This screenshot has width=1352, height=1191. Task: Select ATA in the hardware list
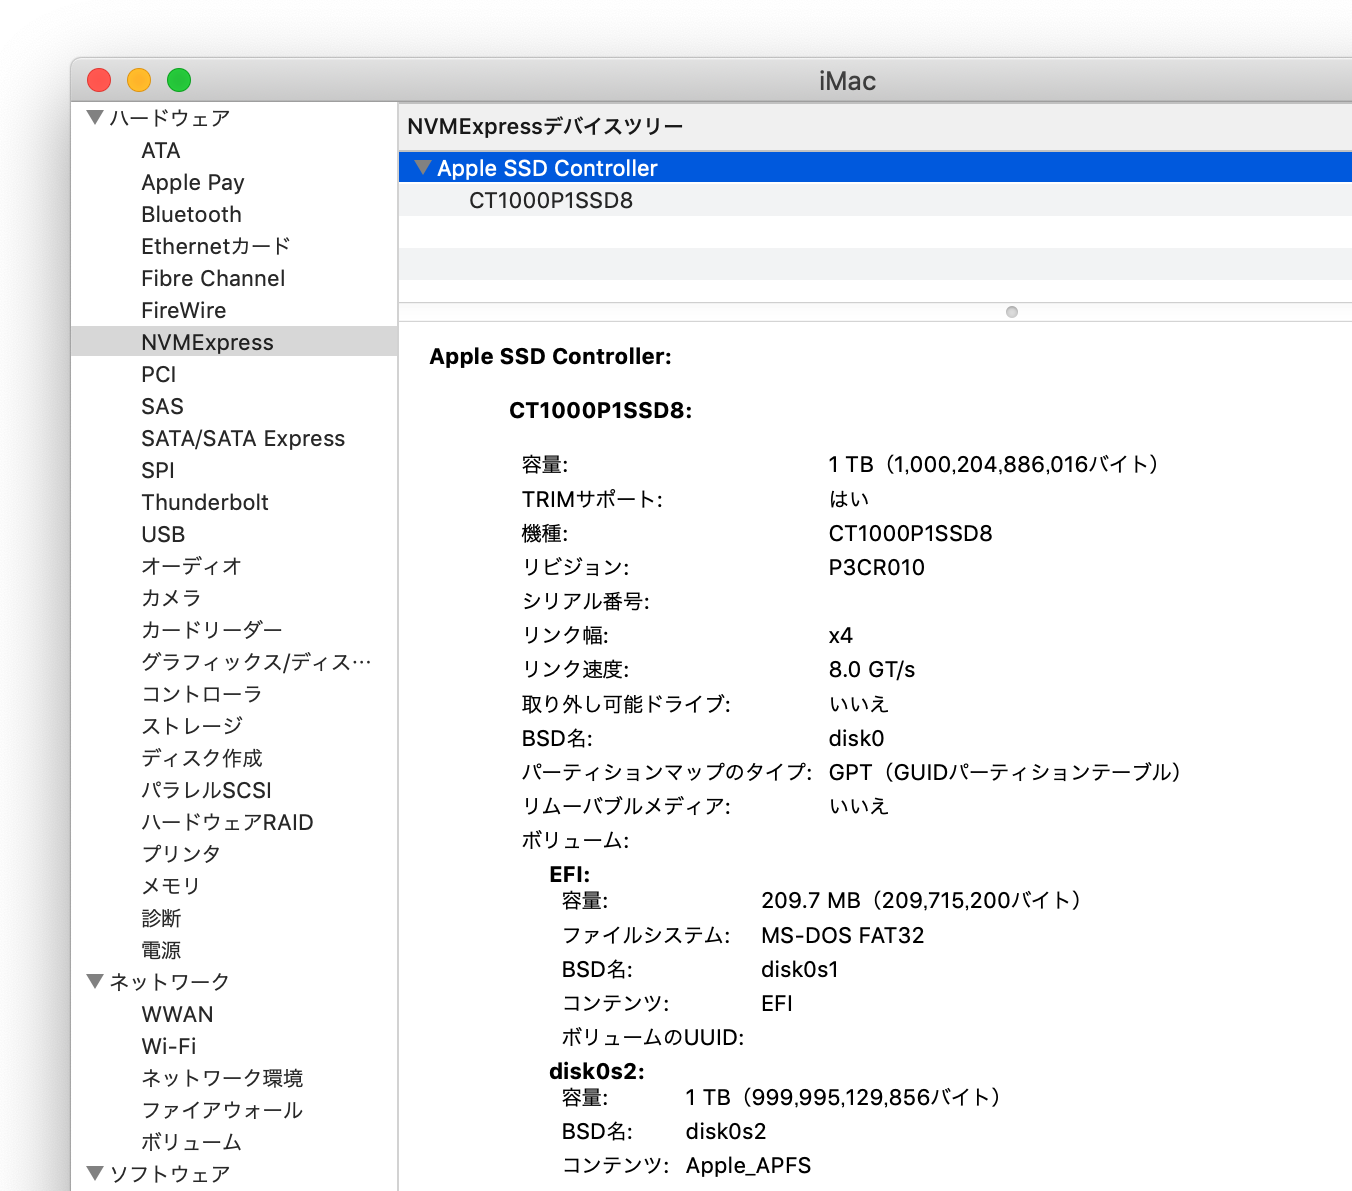click(161, 150)
